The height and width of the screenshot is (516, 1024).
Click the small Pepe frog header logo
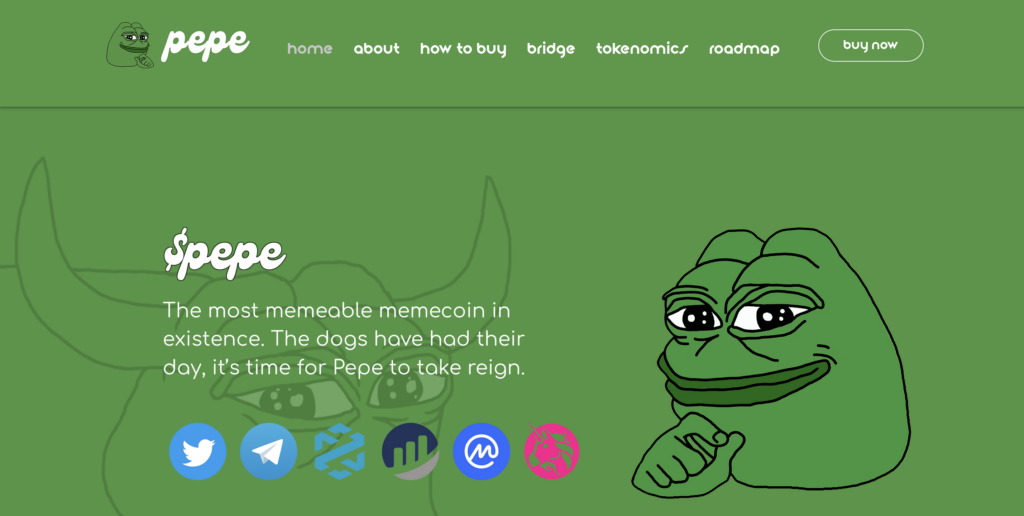click(x=130, y=45)
